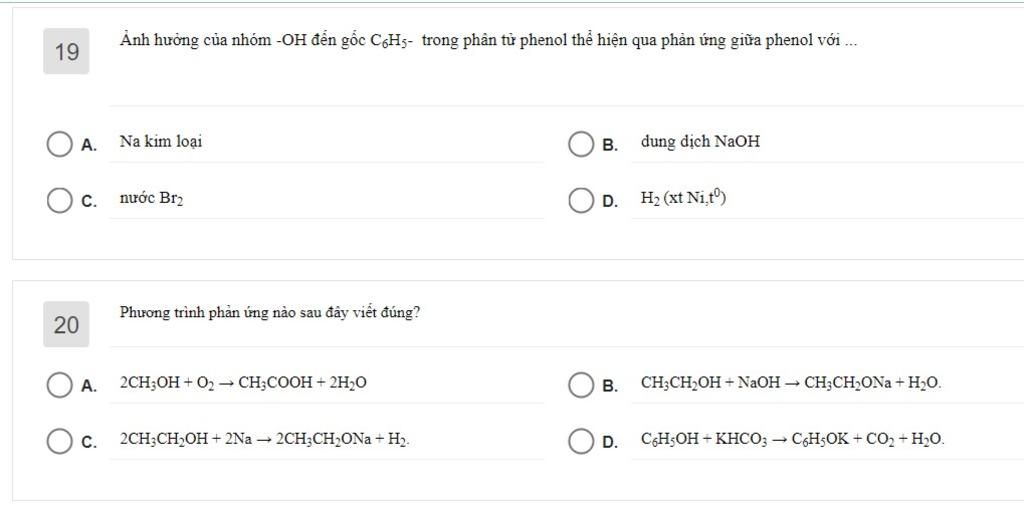
Task: Select radio button B for question 19
Action: (581, 144)
